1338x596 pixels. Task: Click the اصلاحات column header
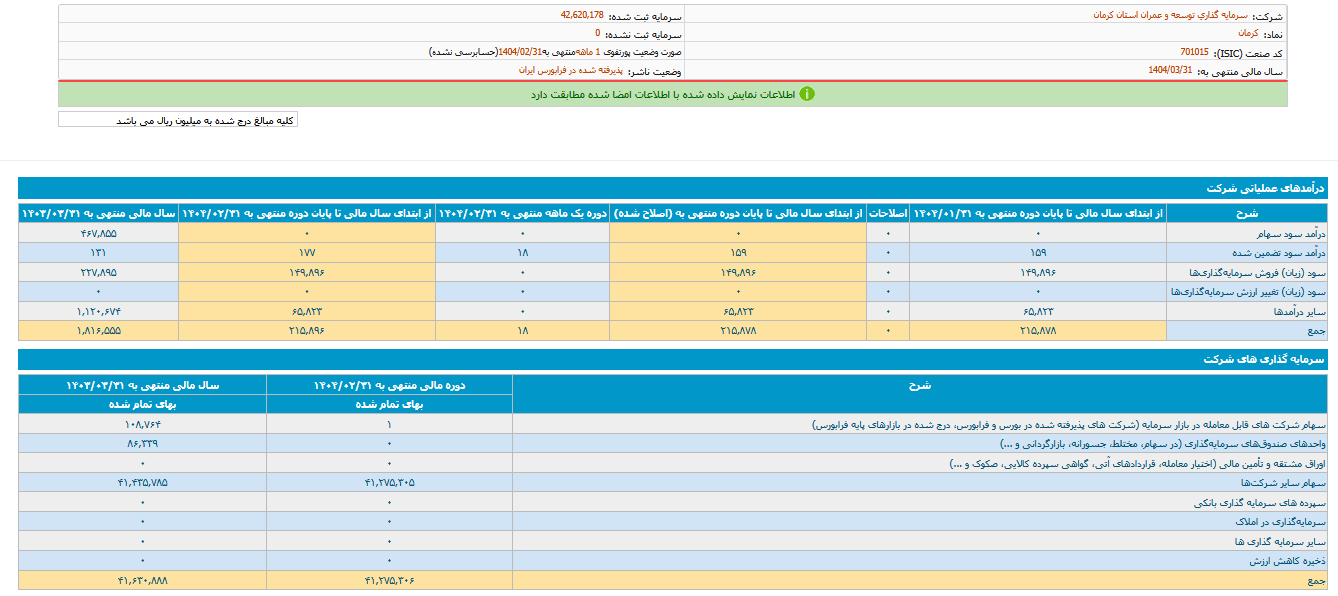point(888,213)
